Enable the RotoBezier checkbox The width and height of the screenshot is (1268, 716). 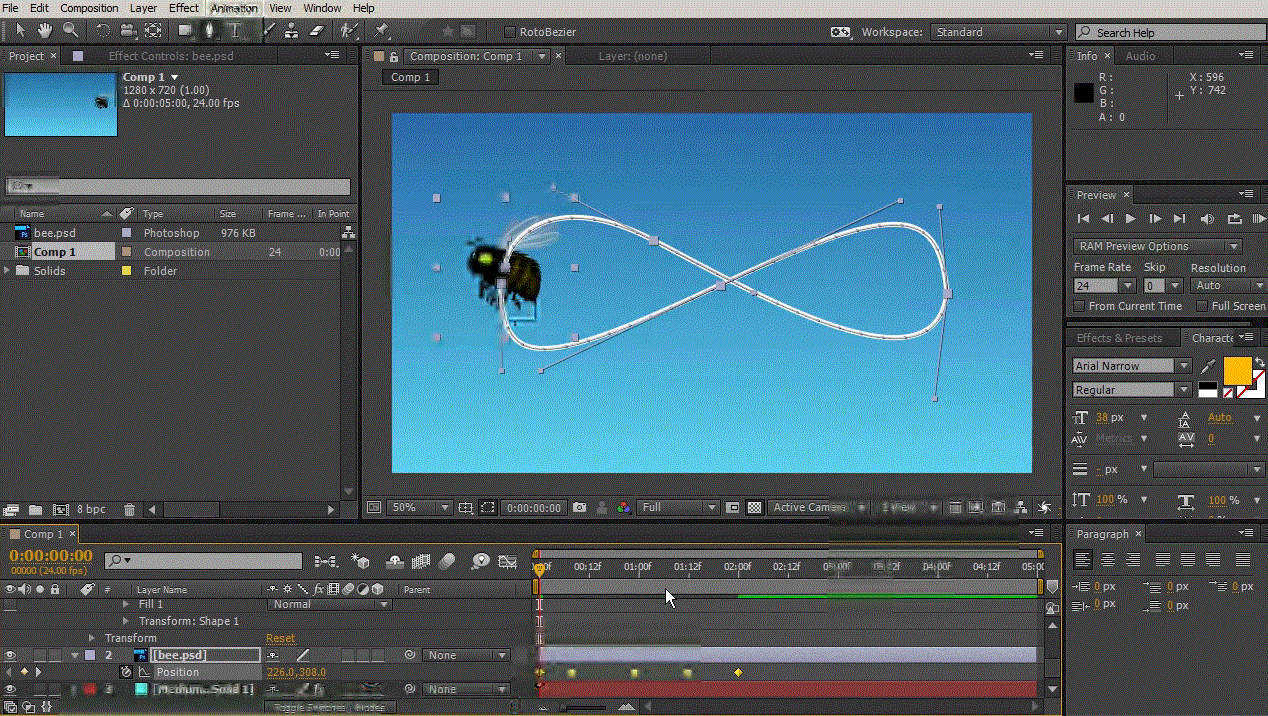510,32
